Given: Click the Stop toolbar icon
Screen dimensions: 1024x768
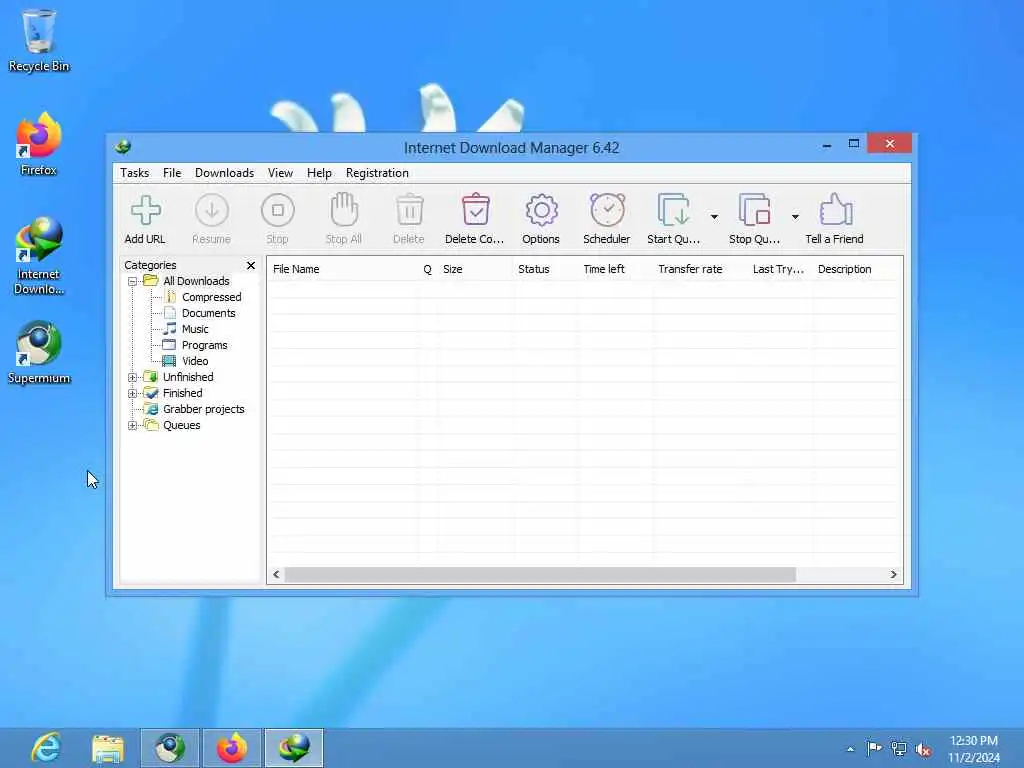Looking at the screenshot, I should (278, 211).
